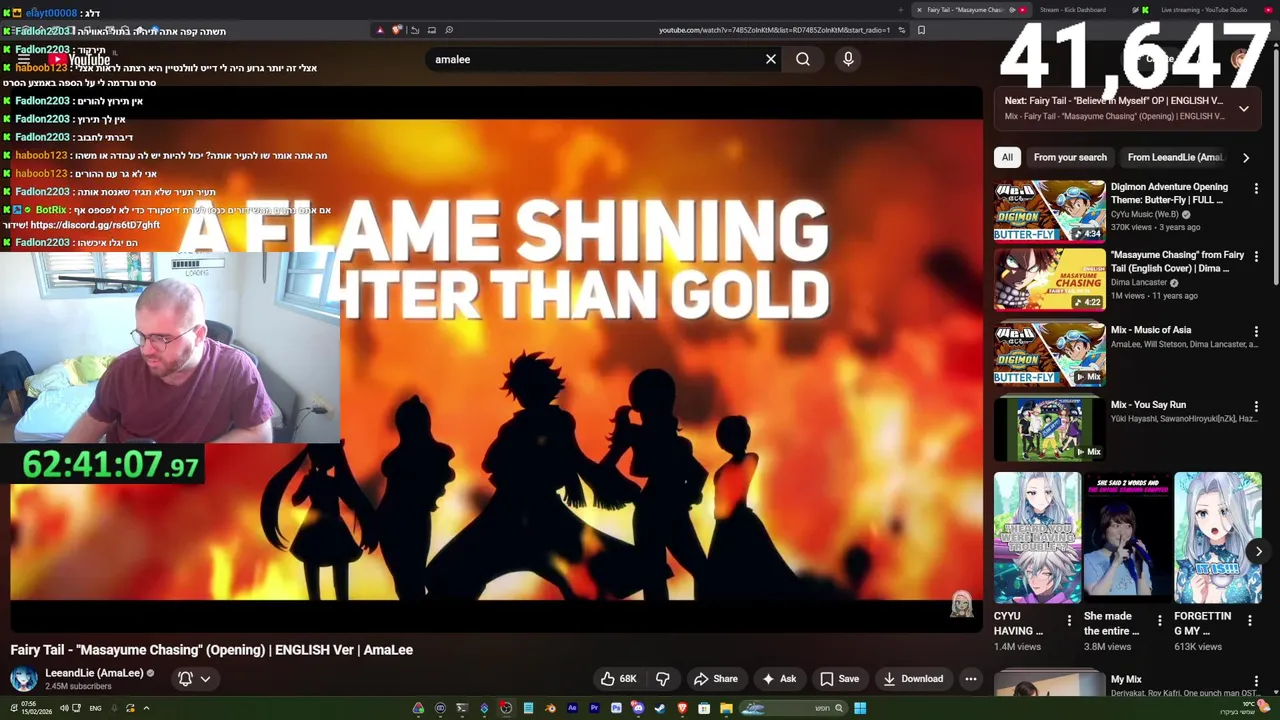Open Dima Lancaster Masayume Chasing cover thumbnail
This screenshot has height=720, width=1280.
(1049, 279)
